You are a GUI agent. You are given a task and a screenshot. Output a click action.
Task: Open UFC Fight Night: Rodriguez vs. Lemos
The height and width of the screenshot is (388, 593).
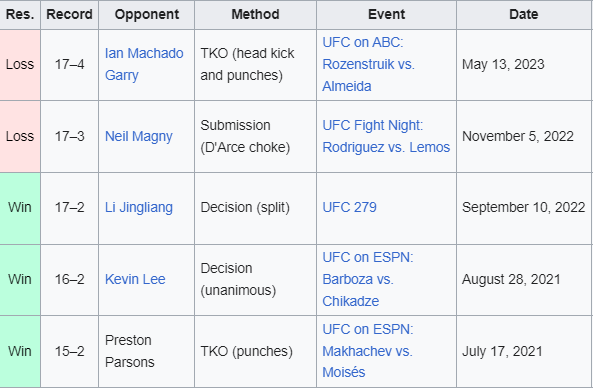point(386,136)
